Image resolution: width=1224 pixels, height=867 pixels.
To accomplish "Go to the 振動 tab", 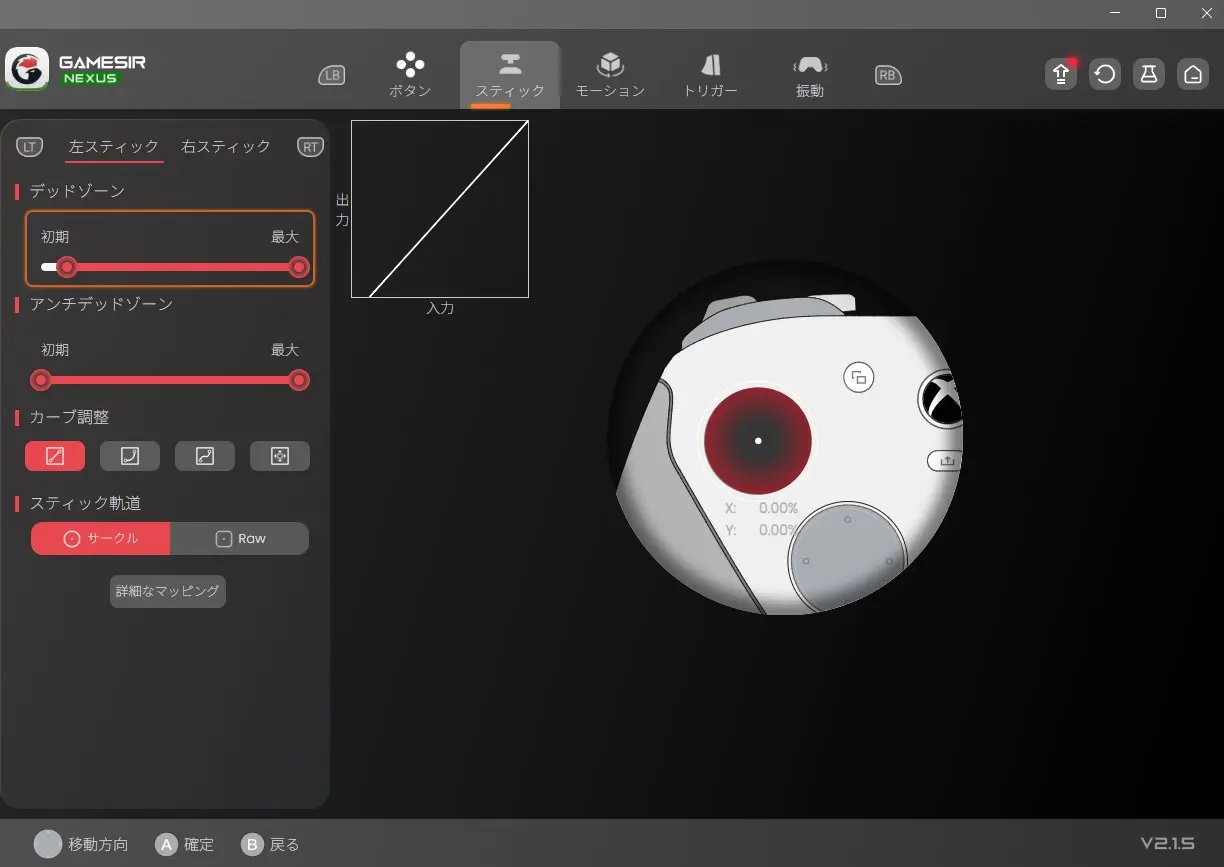I will (x=809, y=76).
